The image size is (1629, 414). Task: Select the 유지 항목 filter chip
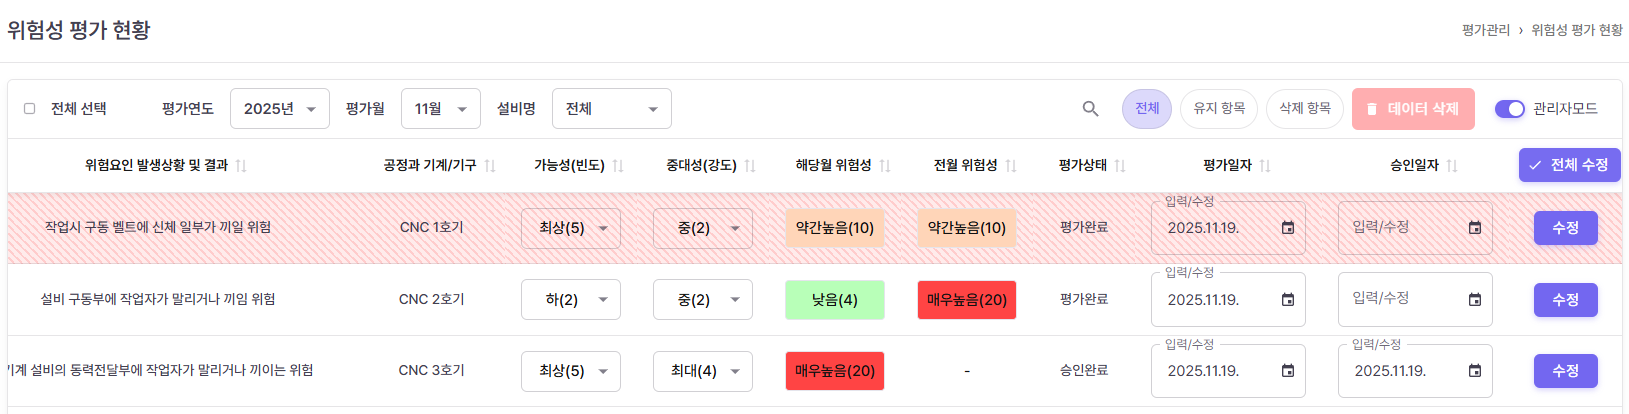pyautogui.click(x=1219, y=109)
